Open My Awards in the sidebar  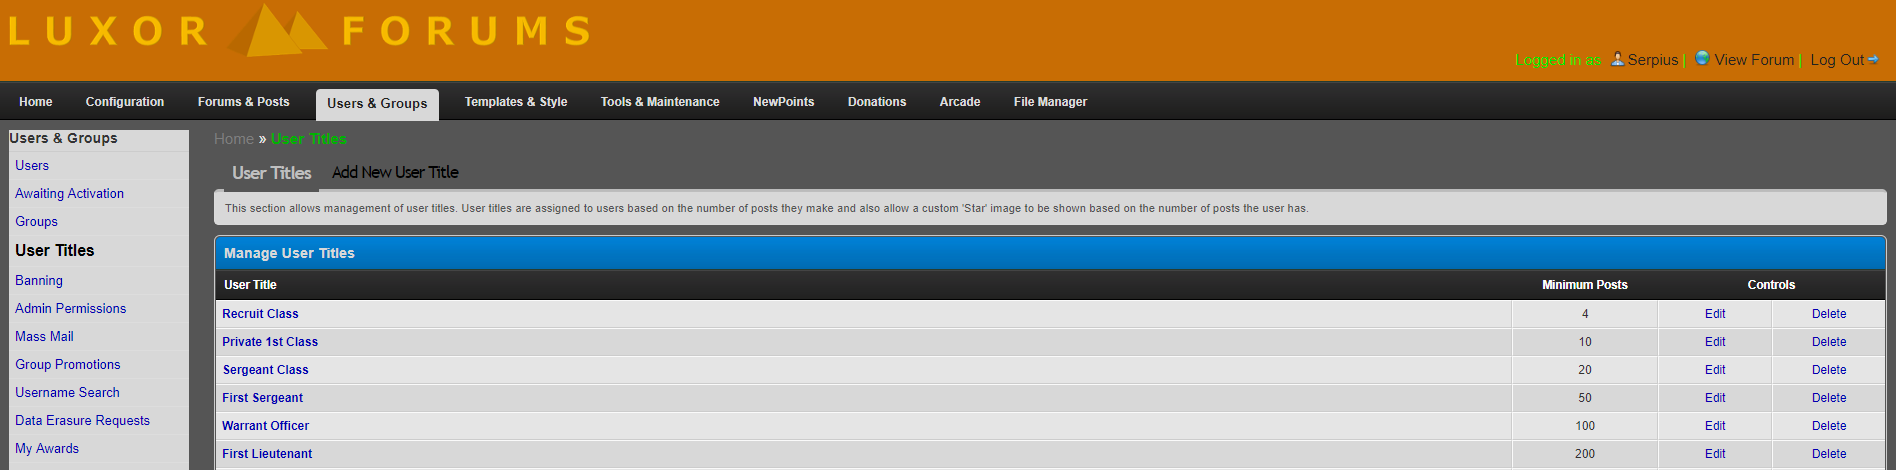click(x=47, y=449)
